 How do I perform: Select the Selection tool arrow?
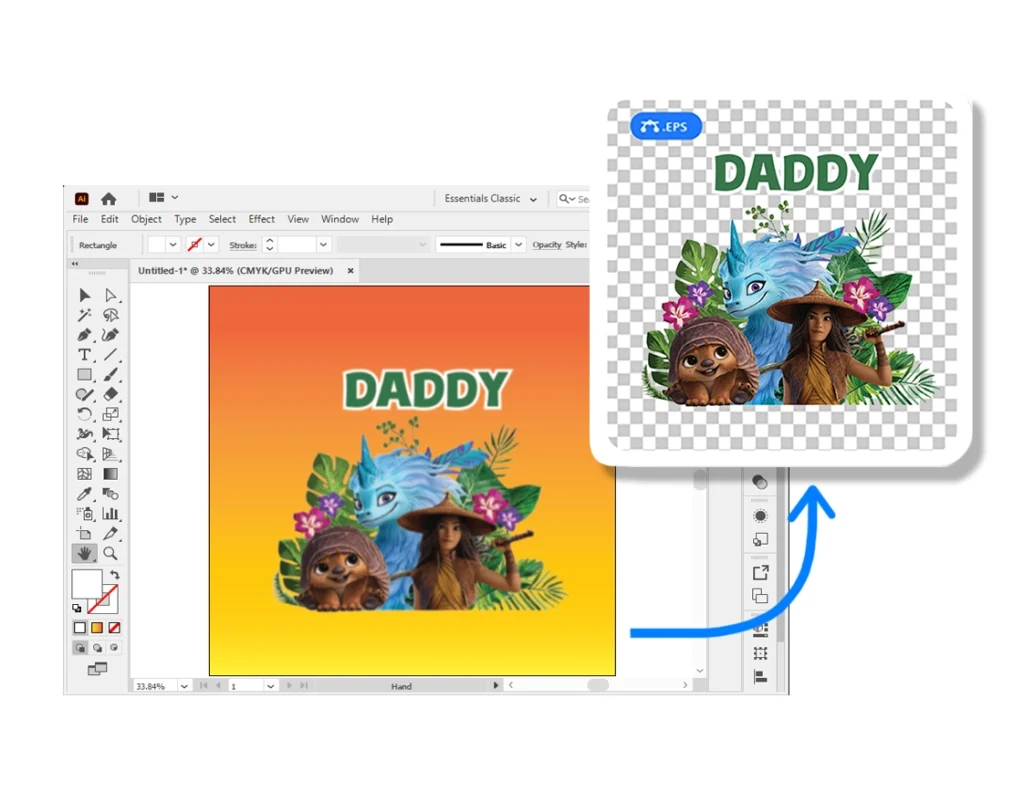point(85,295)
